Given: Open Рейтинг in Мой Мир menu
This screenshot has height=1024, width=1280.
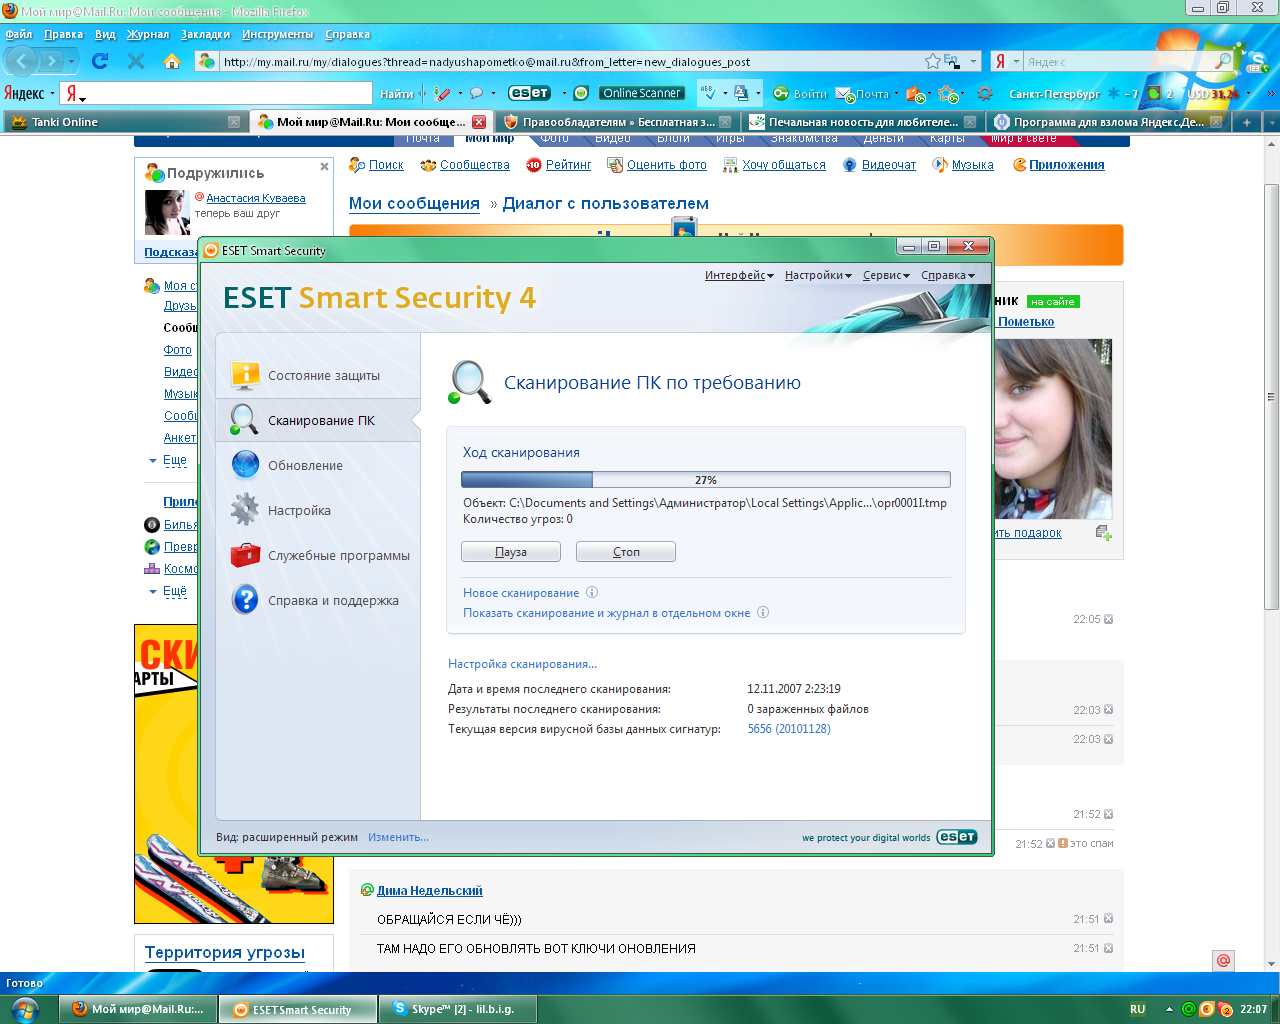Looking at the screenshot, I should coord(568,165).
